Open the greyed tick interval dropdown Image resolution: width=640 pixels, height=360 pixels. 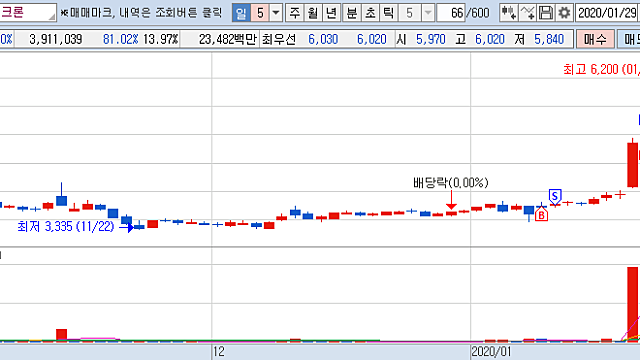pyautogui.click(x=428, y=13)
